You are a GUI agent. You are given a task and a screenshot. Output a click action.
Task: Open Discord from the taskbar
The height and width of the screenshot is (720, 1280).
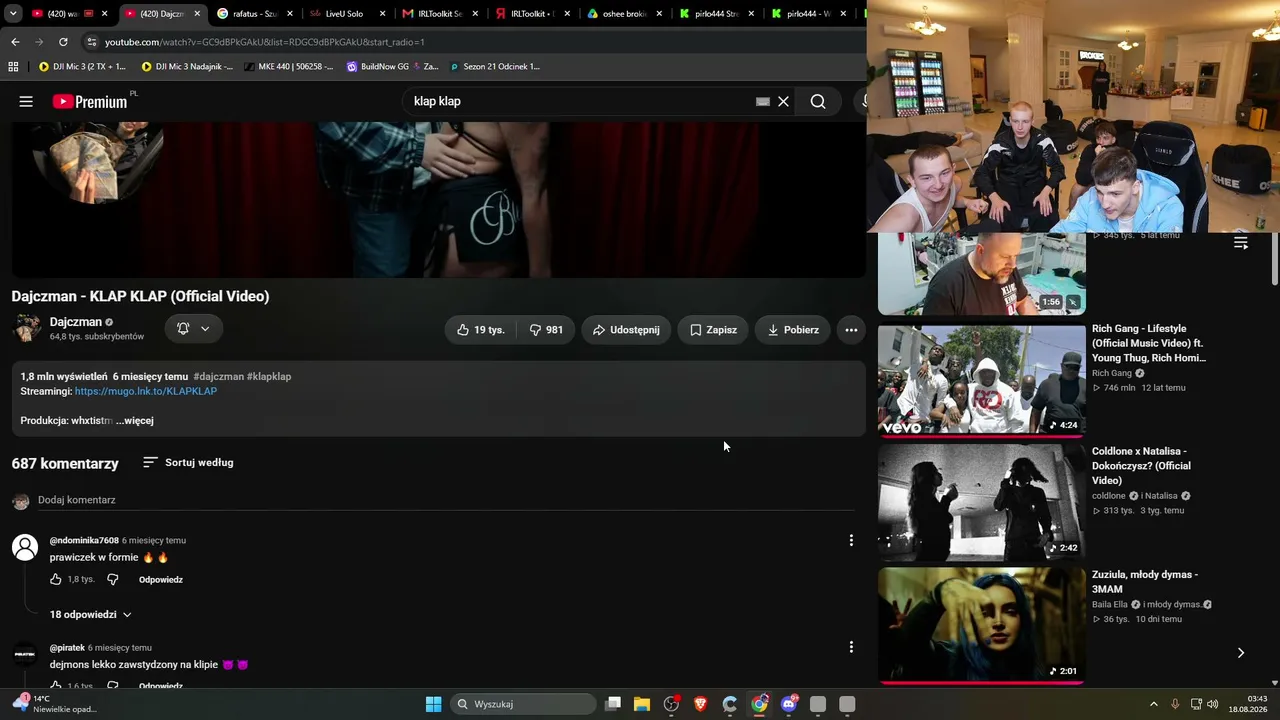pyautogui.click(x=789, y=704)
